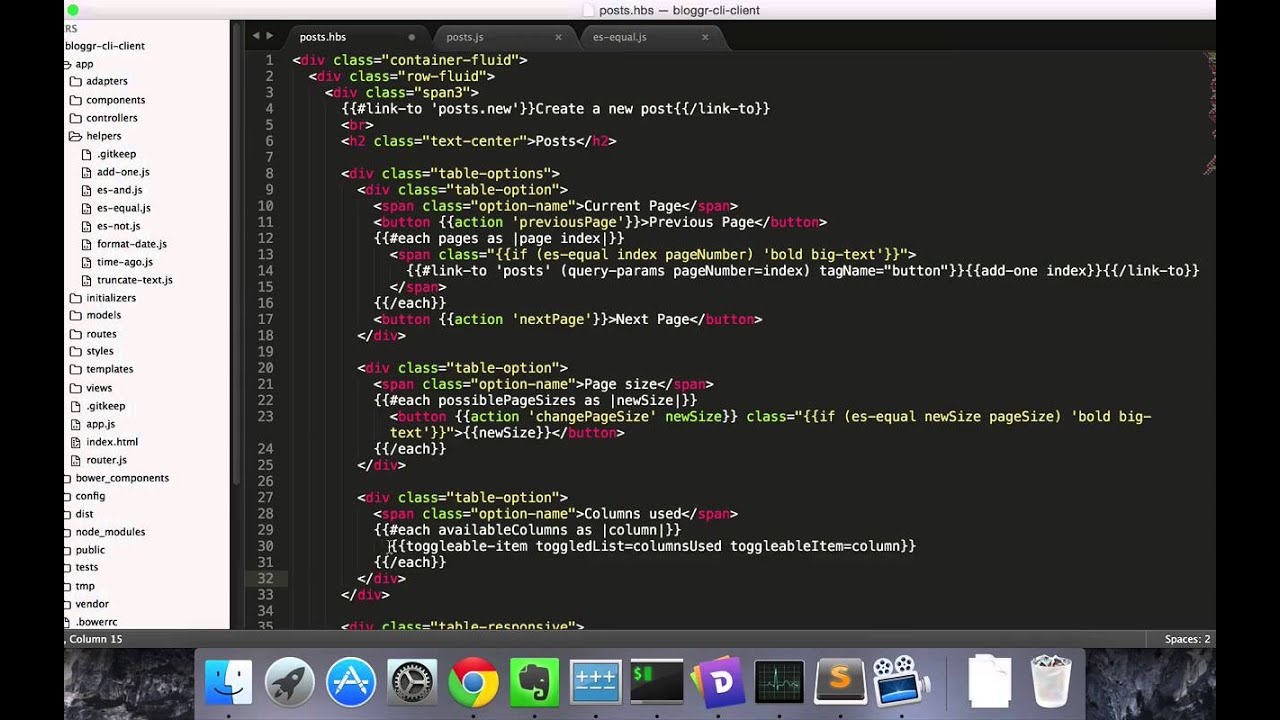
Task: Switch to Google Chrome in the Dock
Action: click(x=473, y=682)
